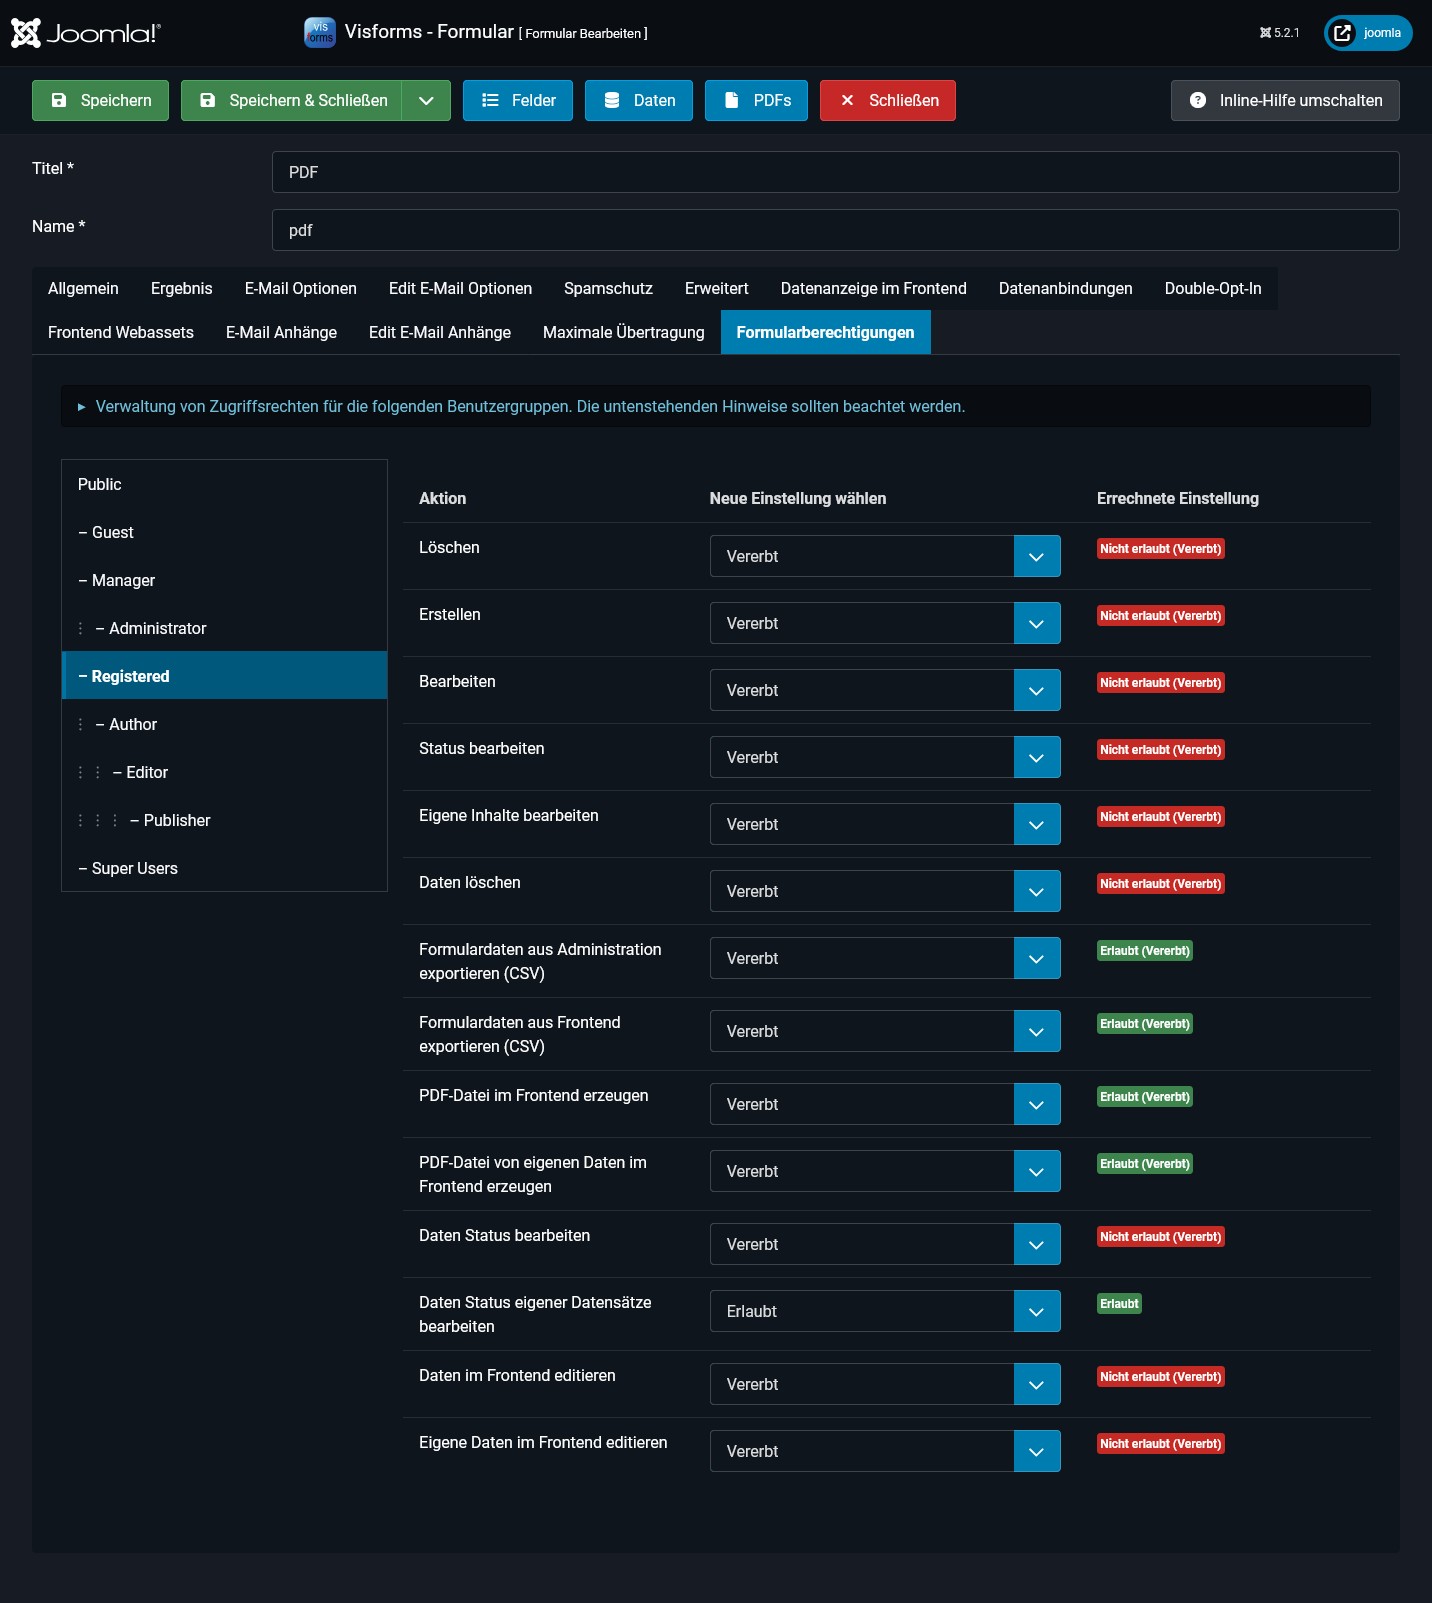Open the Löschen permission dropdown
This screenshot has width=1432, height=1603.
pyautogui.click(x=884, y=556)
